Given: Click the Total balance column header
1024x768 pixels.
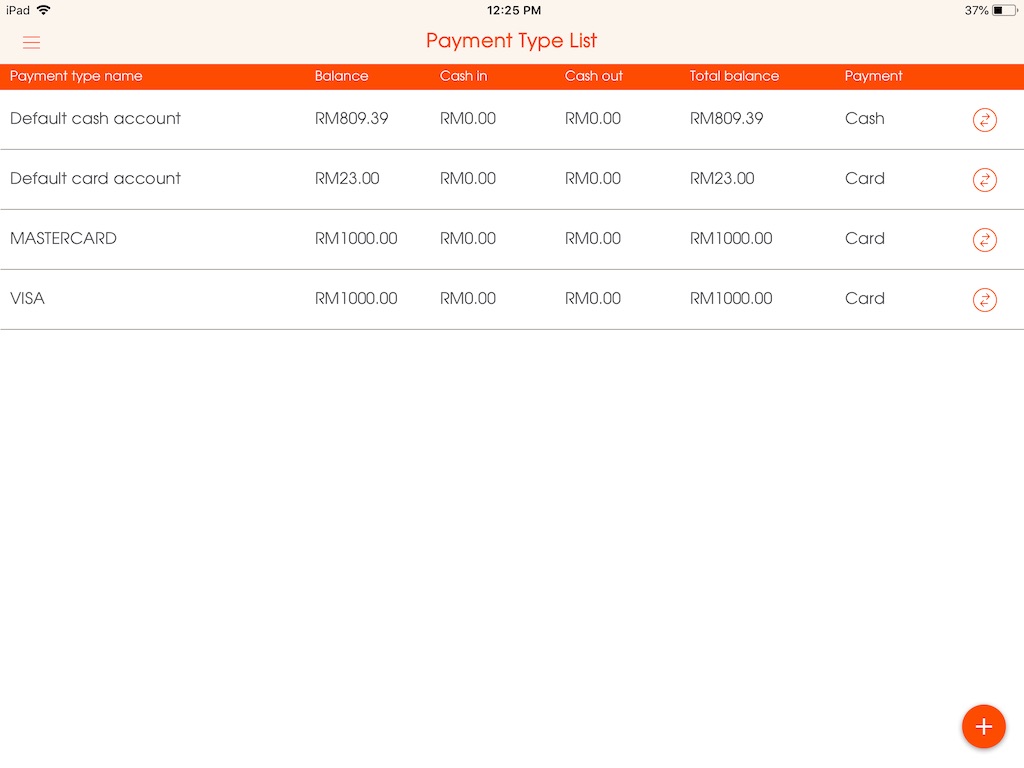Looking at the screenshot, I should (x=734, y=76).
